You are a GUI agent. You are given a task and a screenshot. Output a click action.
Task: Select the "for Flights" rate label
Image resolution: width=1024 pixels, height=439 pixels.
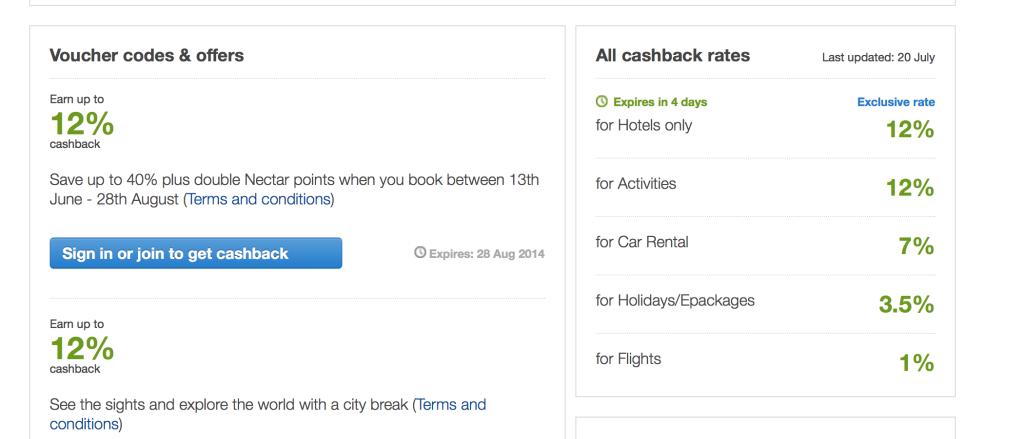click(x=628, y=359)
